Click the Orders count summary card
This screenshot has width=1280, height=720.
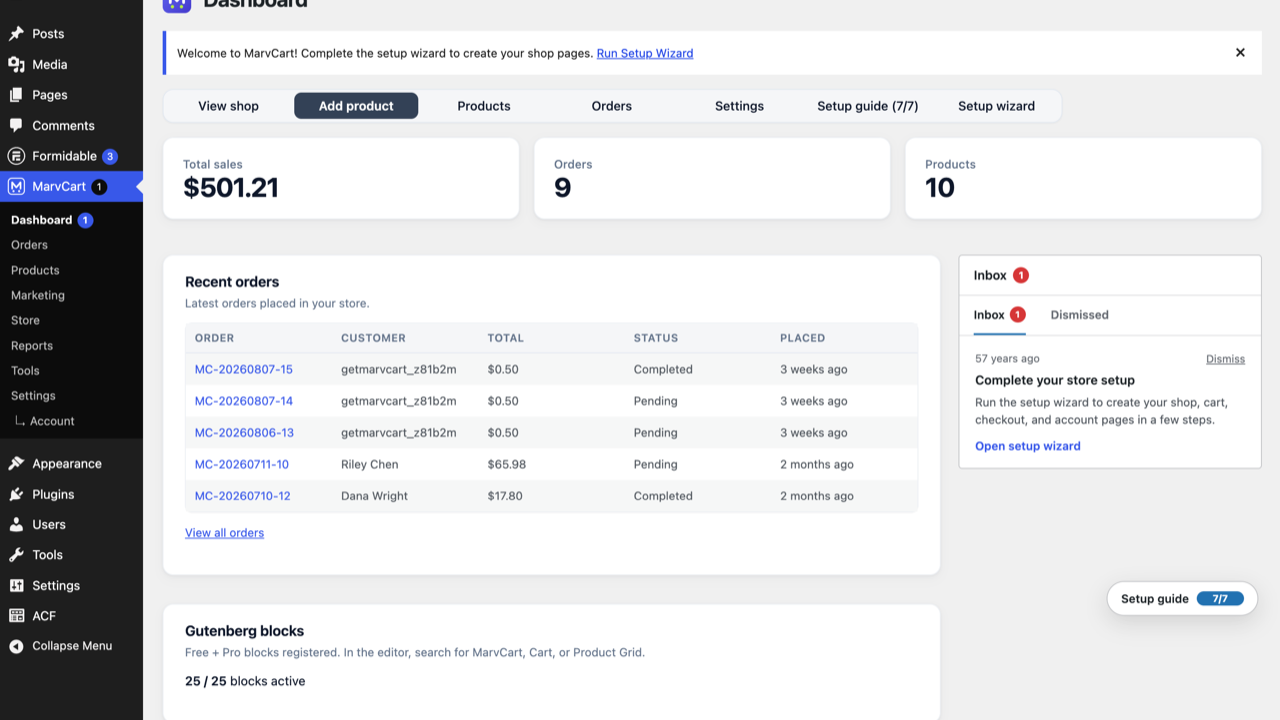(x=712, y=178)
